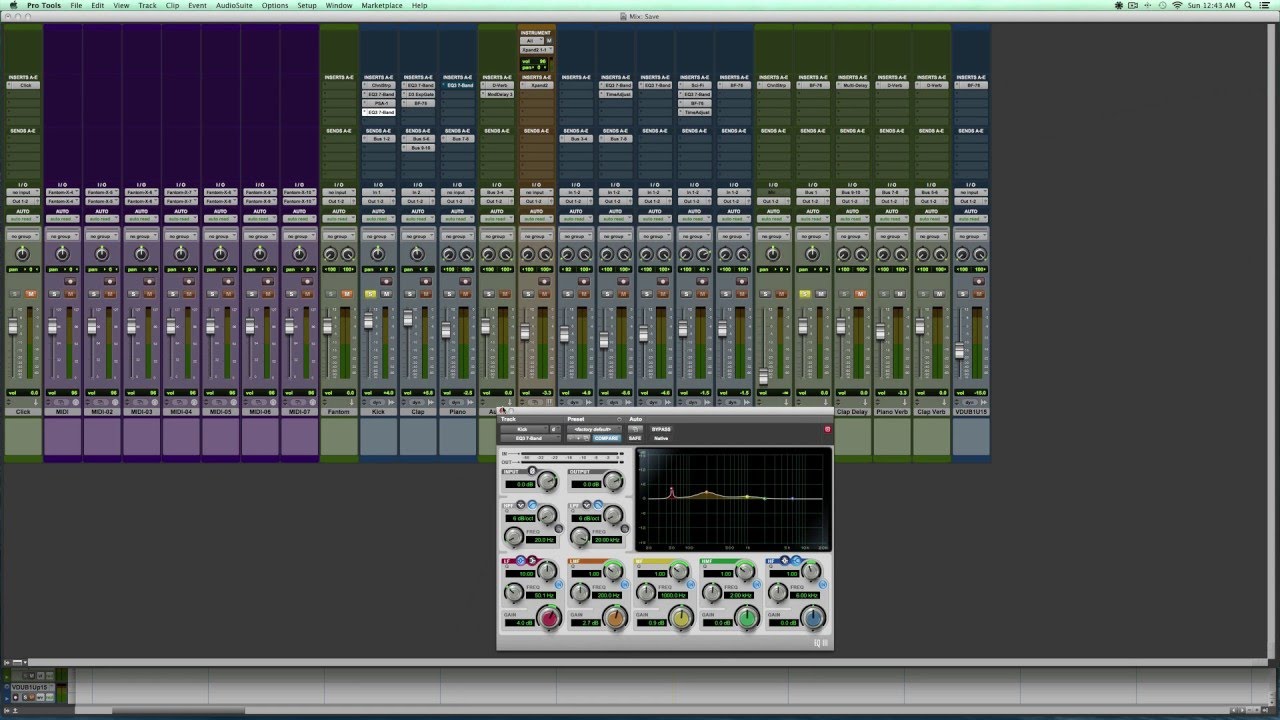This screenshot has height=720, width=1280.
Task: Open the Xpand2 insert on instrument track
Action: pyautogui.click(x=537, y=85)
